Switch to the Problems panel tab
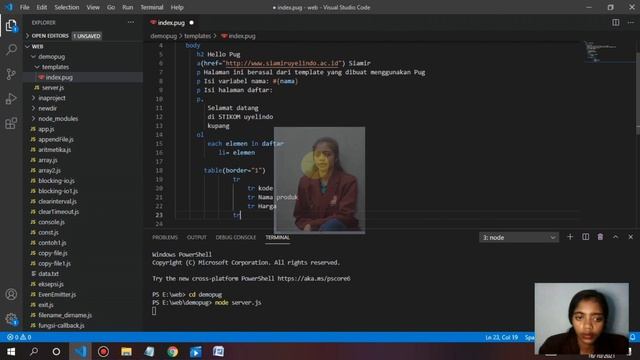640x360 pixels. click(165, 237)
